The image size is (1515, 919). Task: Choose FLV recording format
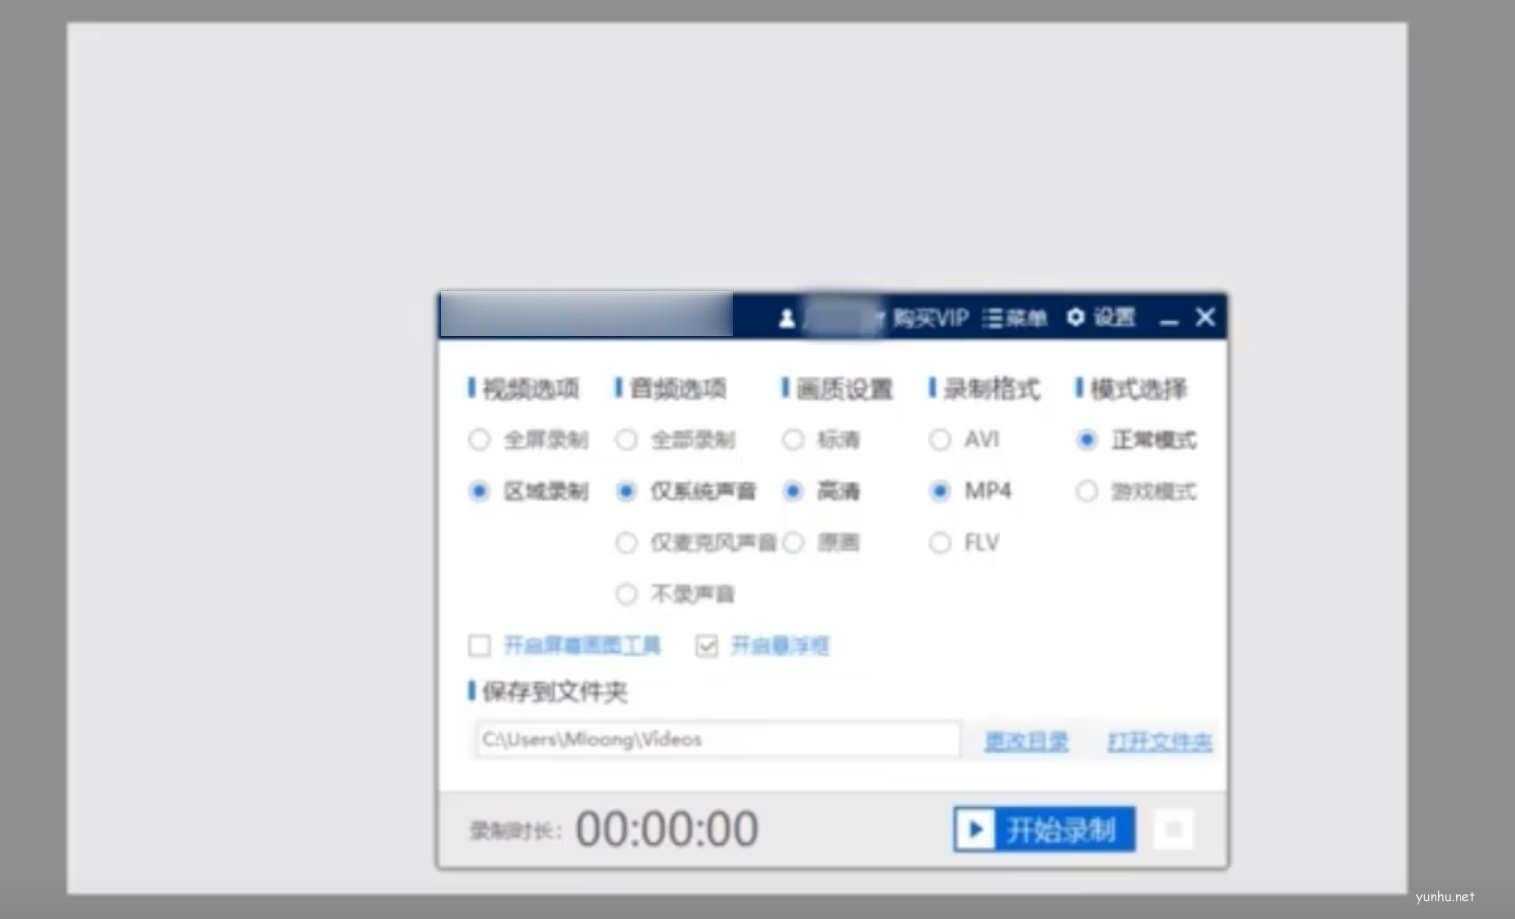940,542
